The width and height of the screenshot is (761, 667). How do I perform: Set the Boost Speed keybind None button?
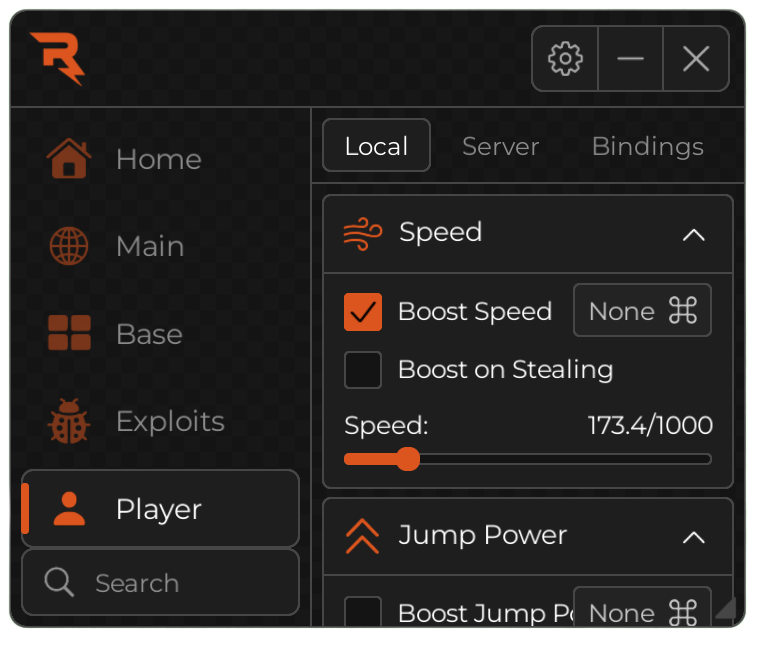point(642,310)
